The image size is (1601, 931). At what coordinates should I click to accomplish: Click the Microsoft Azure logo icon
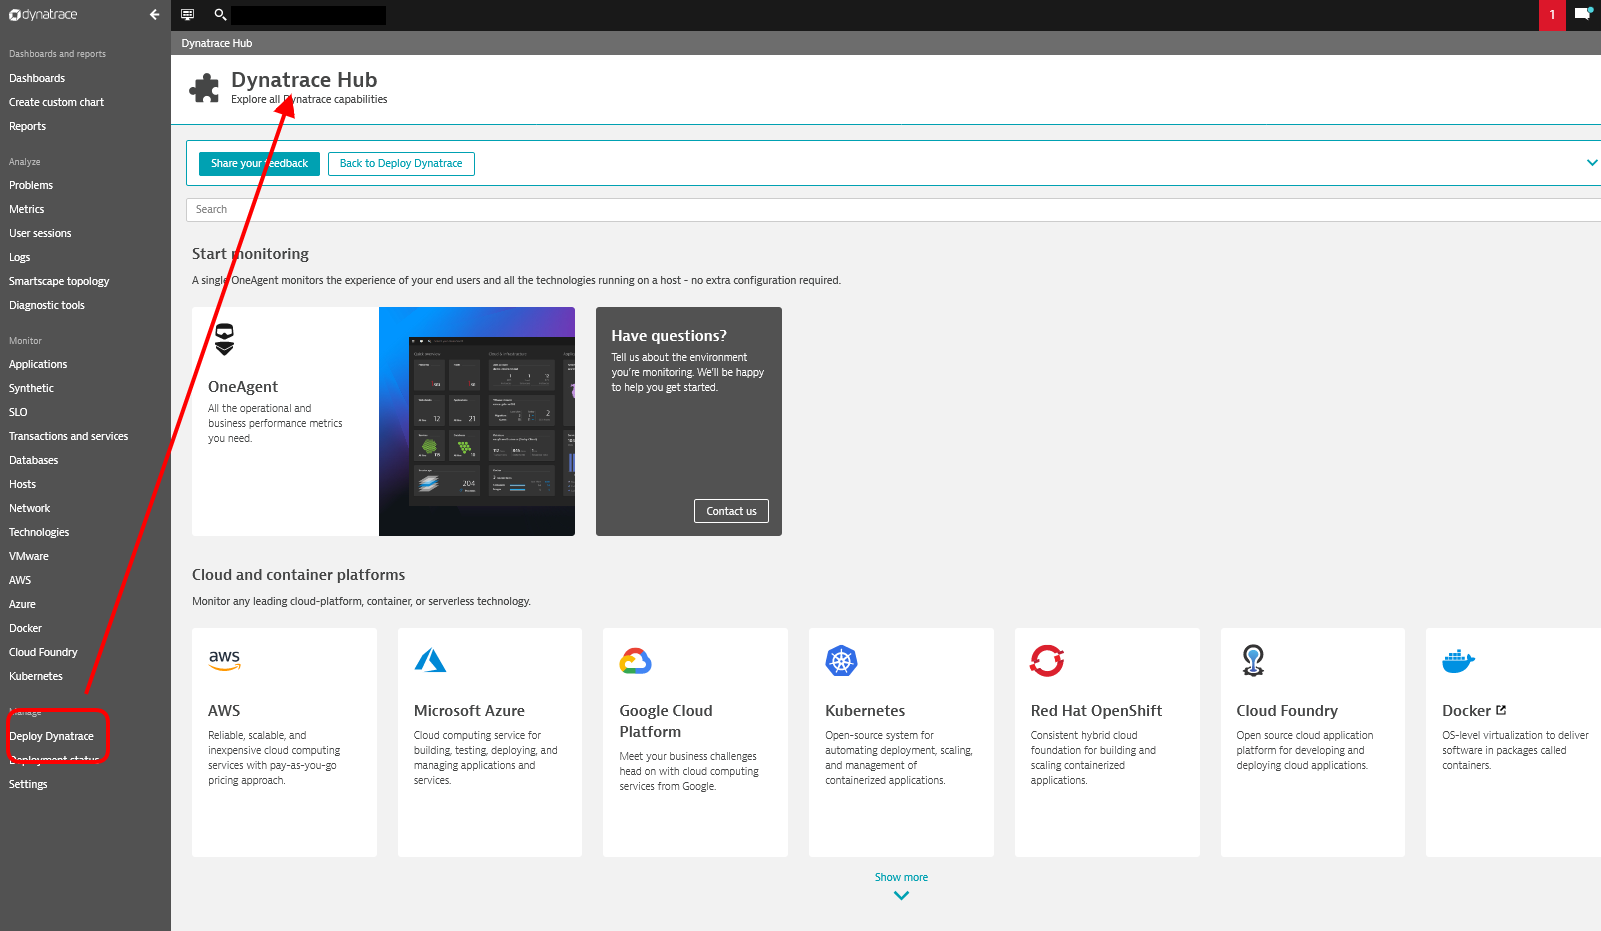tap(430, 660)
